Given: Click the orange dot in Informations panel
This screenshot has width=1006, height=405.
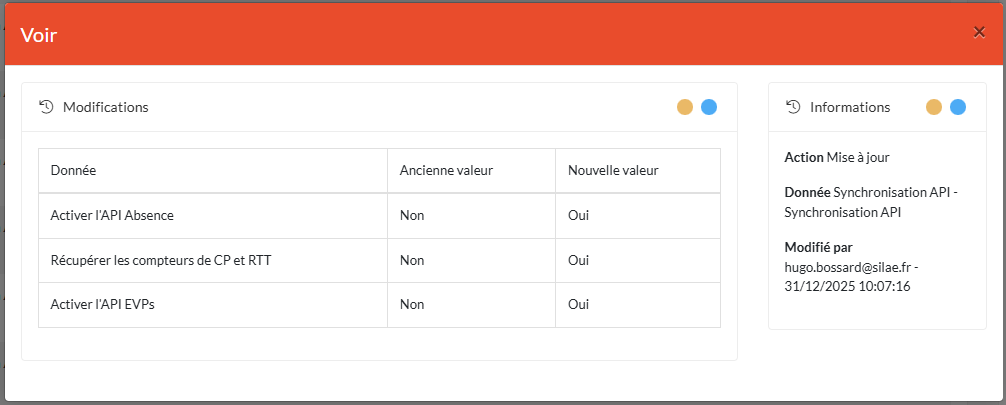Looking at the screenshot, I should point(934,107).
